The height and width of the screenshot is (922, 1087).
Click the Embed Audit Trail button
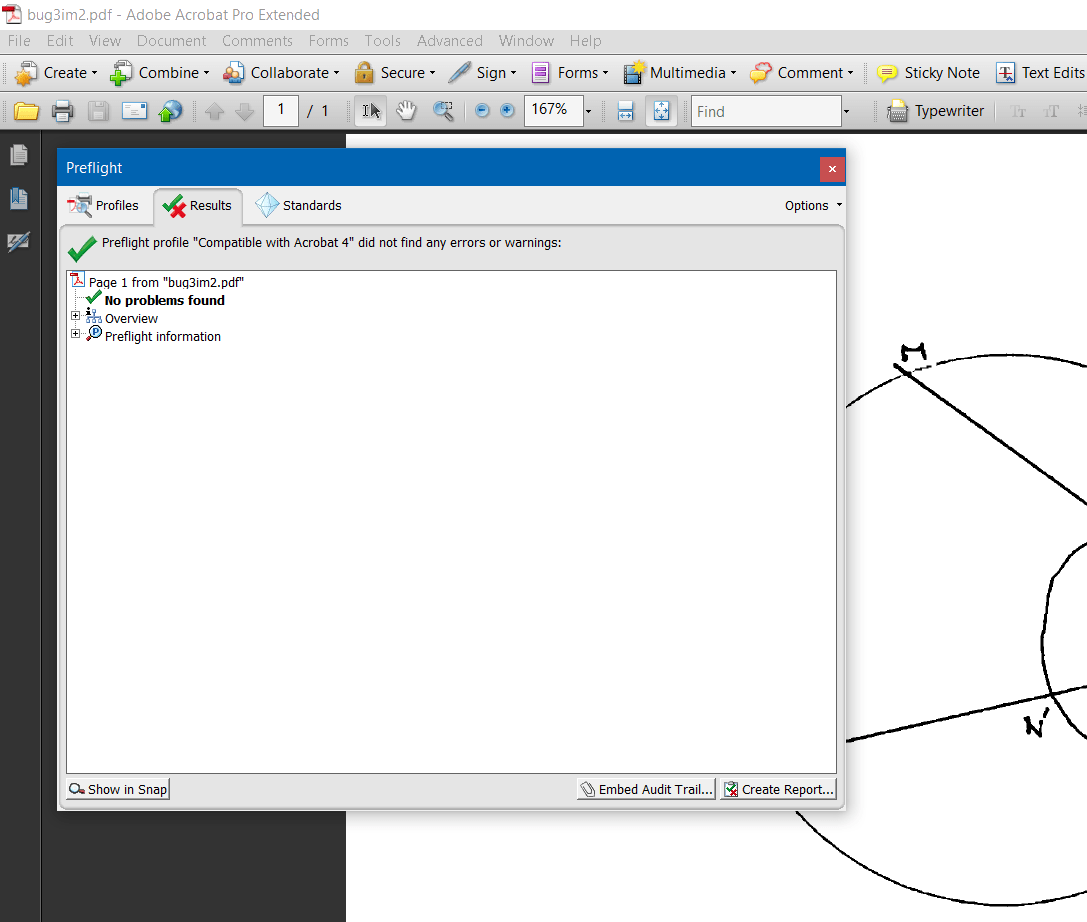646,789
